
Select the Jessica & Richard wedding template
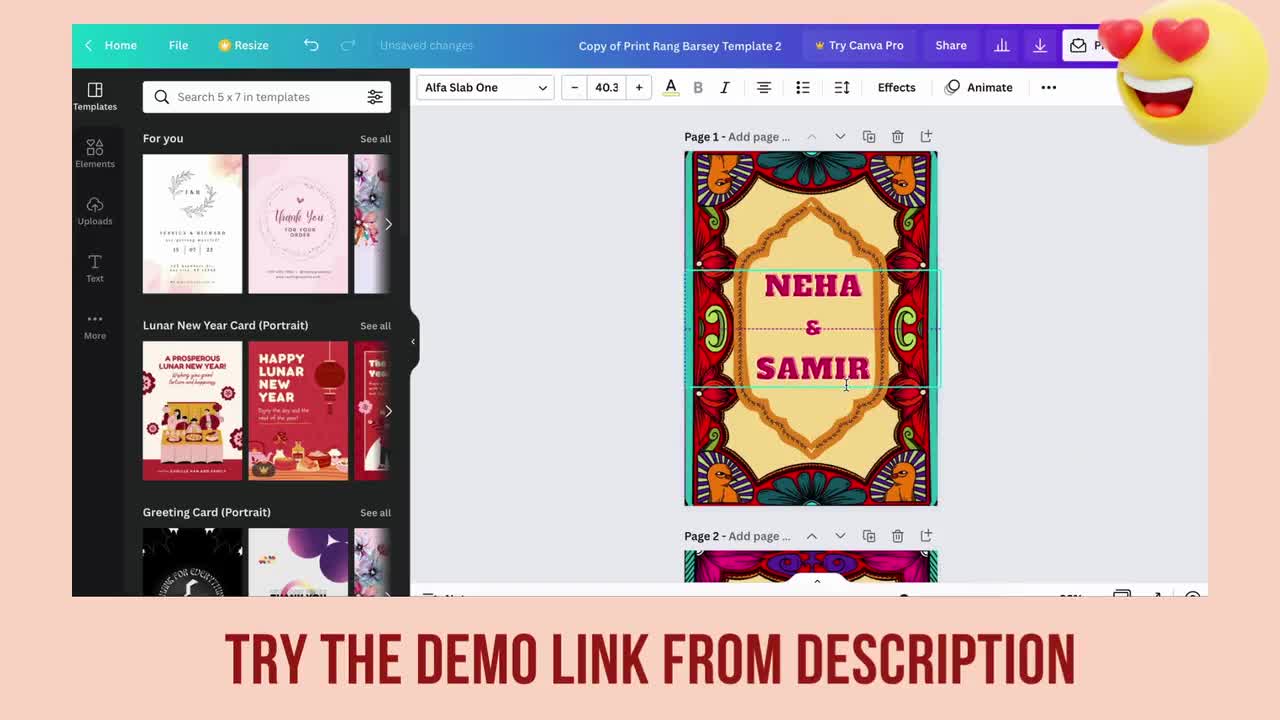coord(192,224)
